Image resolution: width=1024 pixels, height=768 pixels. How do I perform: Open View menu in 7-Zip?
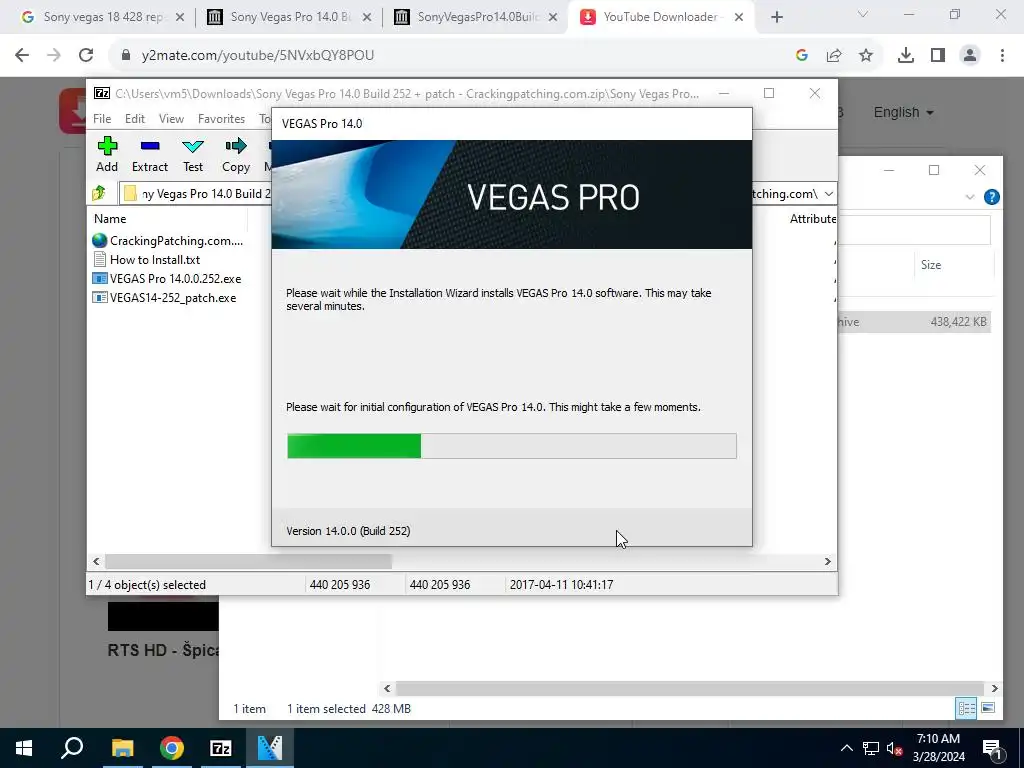171,119
